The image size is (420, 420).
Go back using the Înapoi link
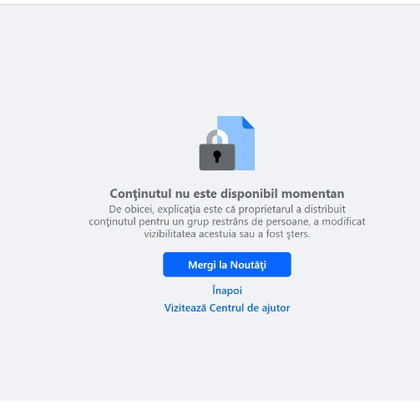[227, 290]
